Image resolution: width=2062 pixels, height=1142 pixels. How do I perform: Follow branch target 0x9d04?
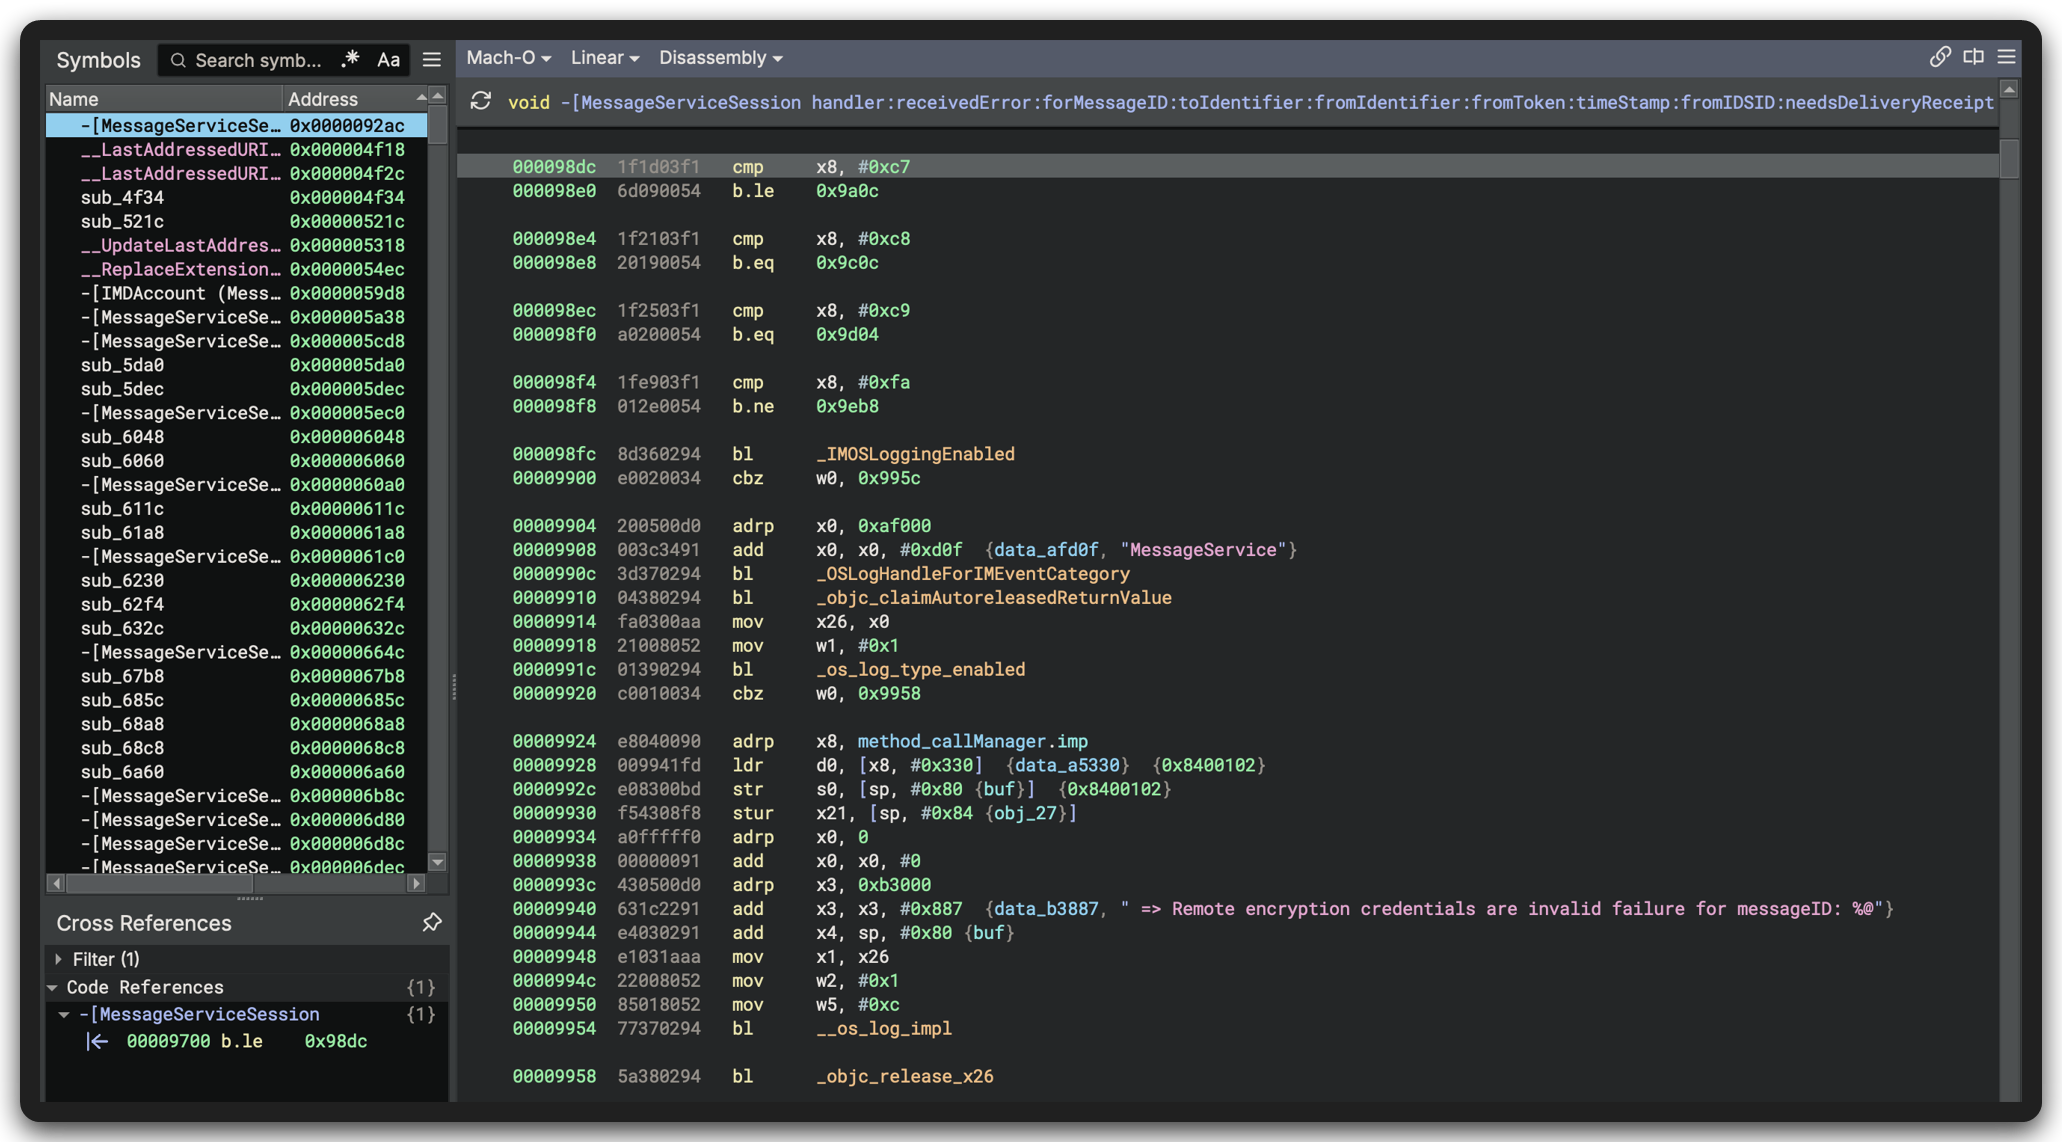[x=847, y=335]
